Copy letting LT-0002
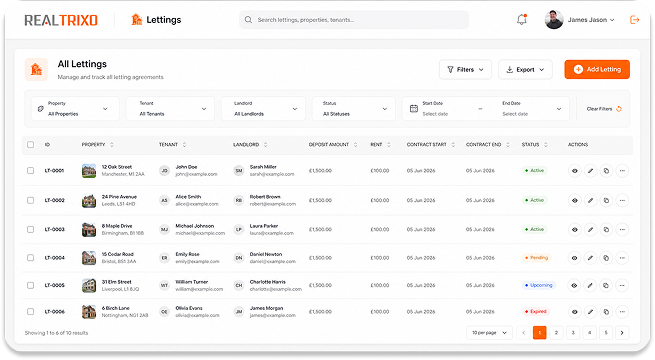 tap(606, 200)
